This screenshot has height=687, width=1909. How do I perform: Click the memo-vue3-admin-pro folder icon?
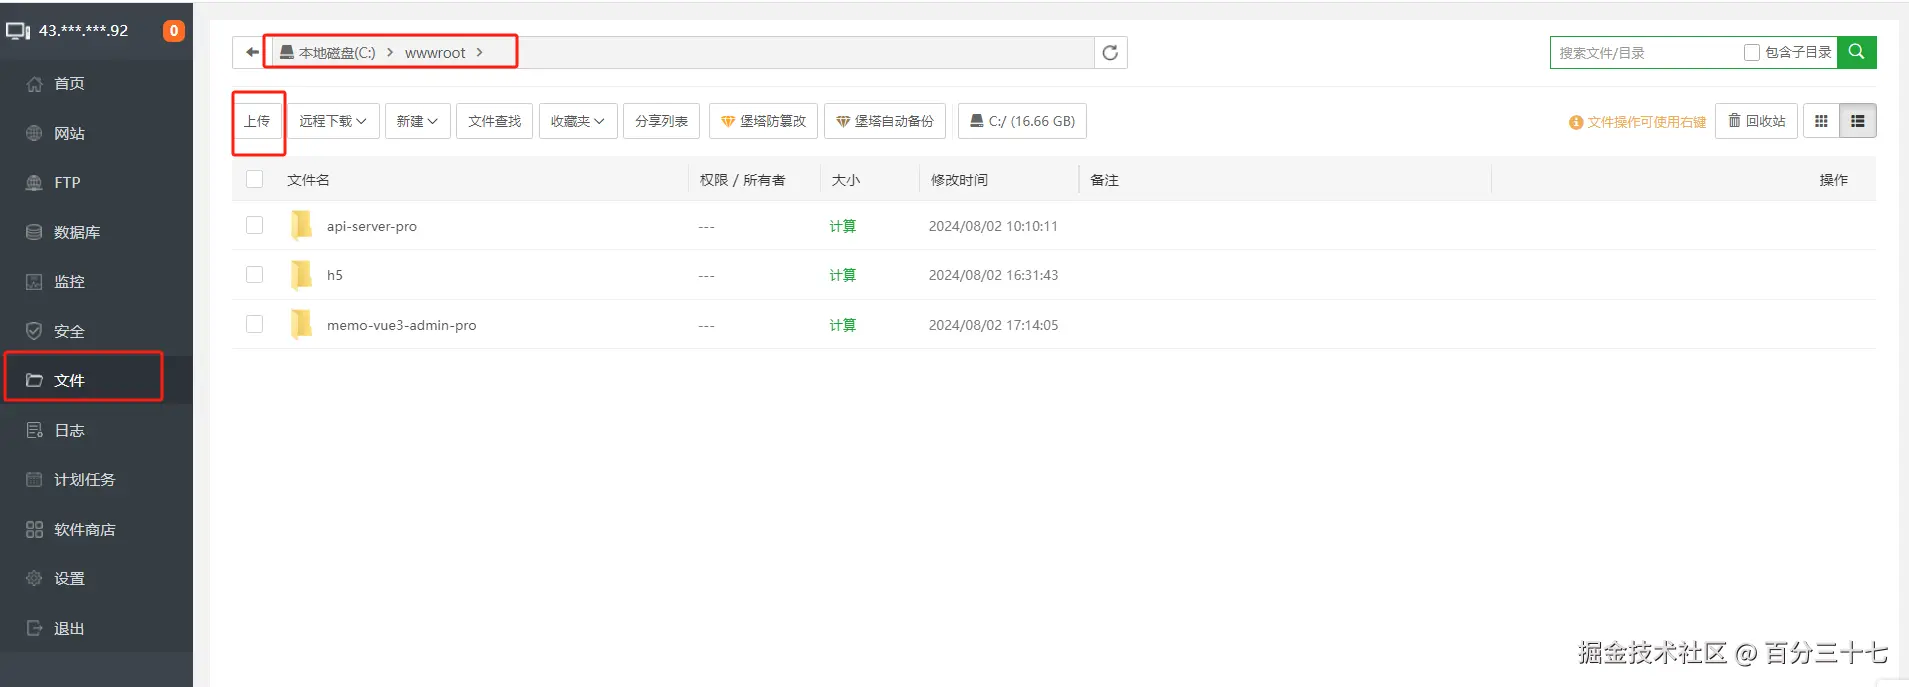click(x=301, y=325)
